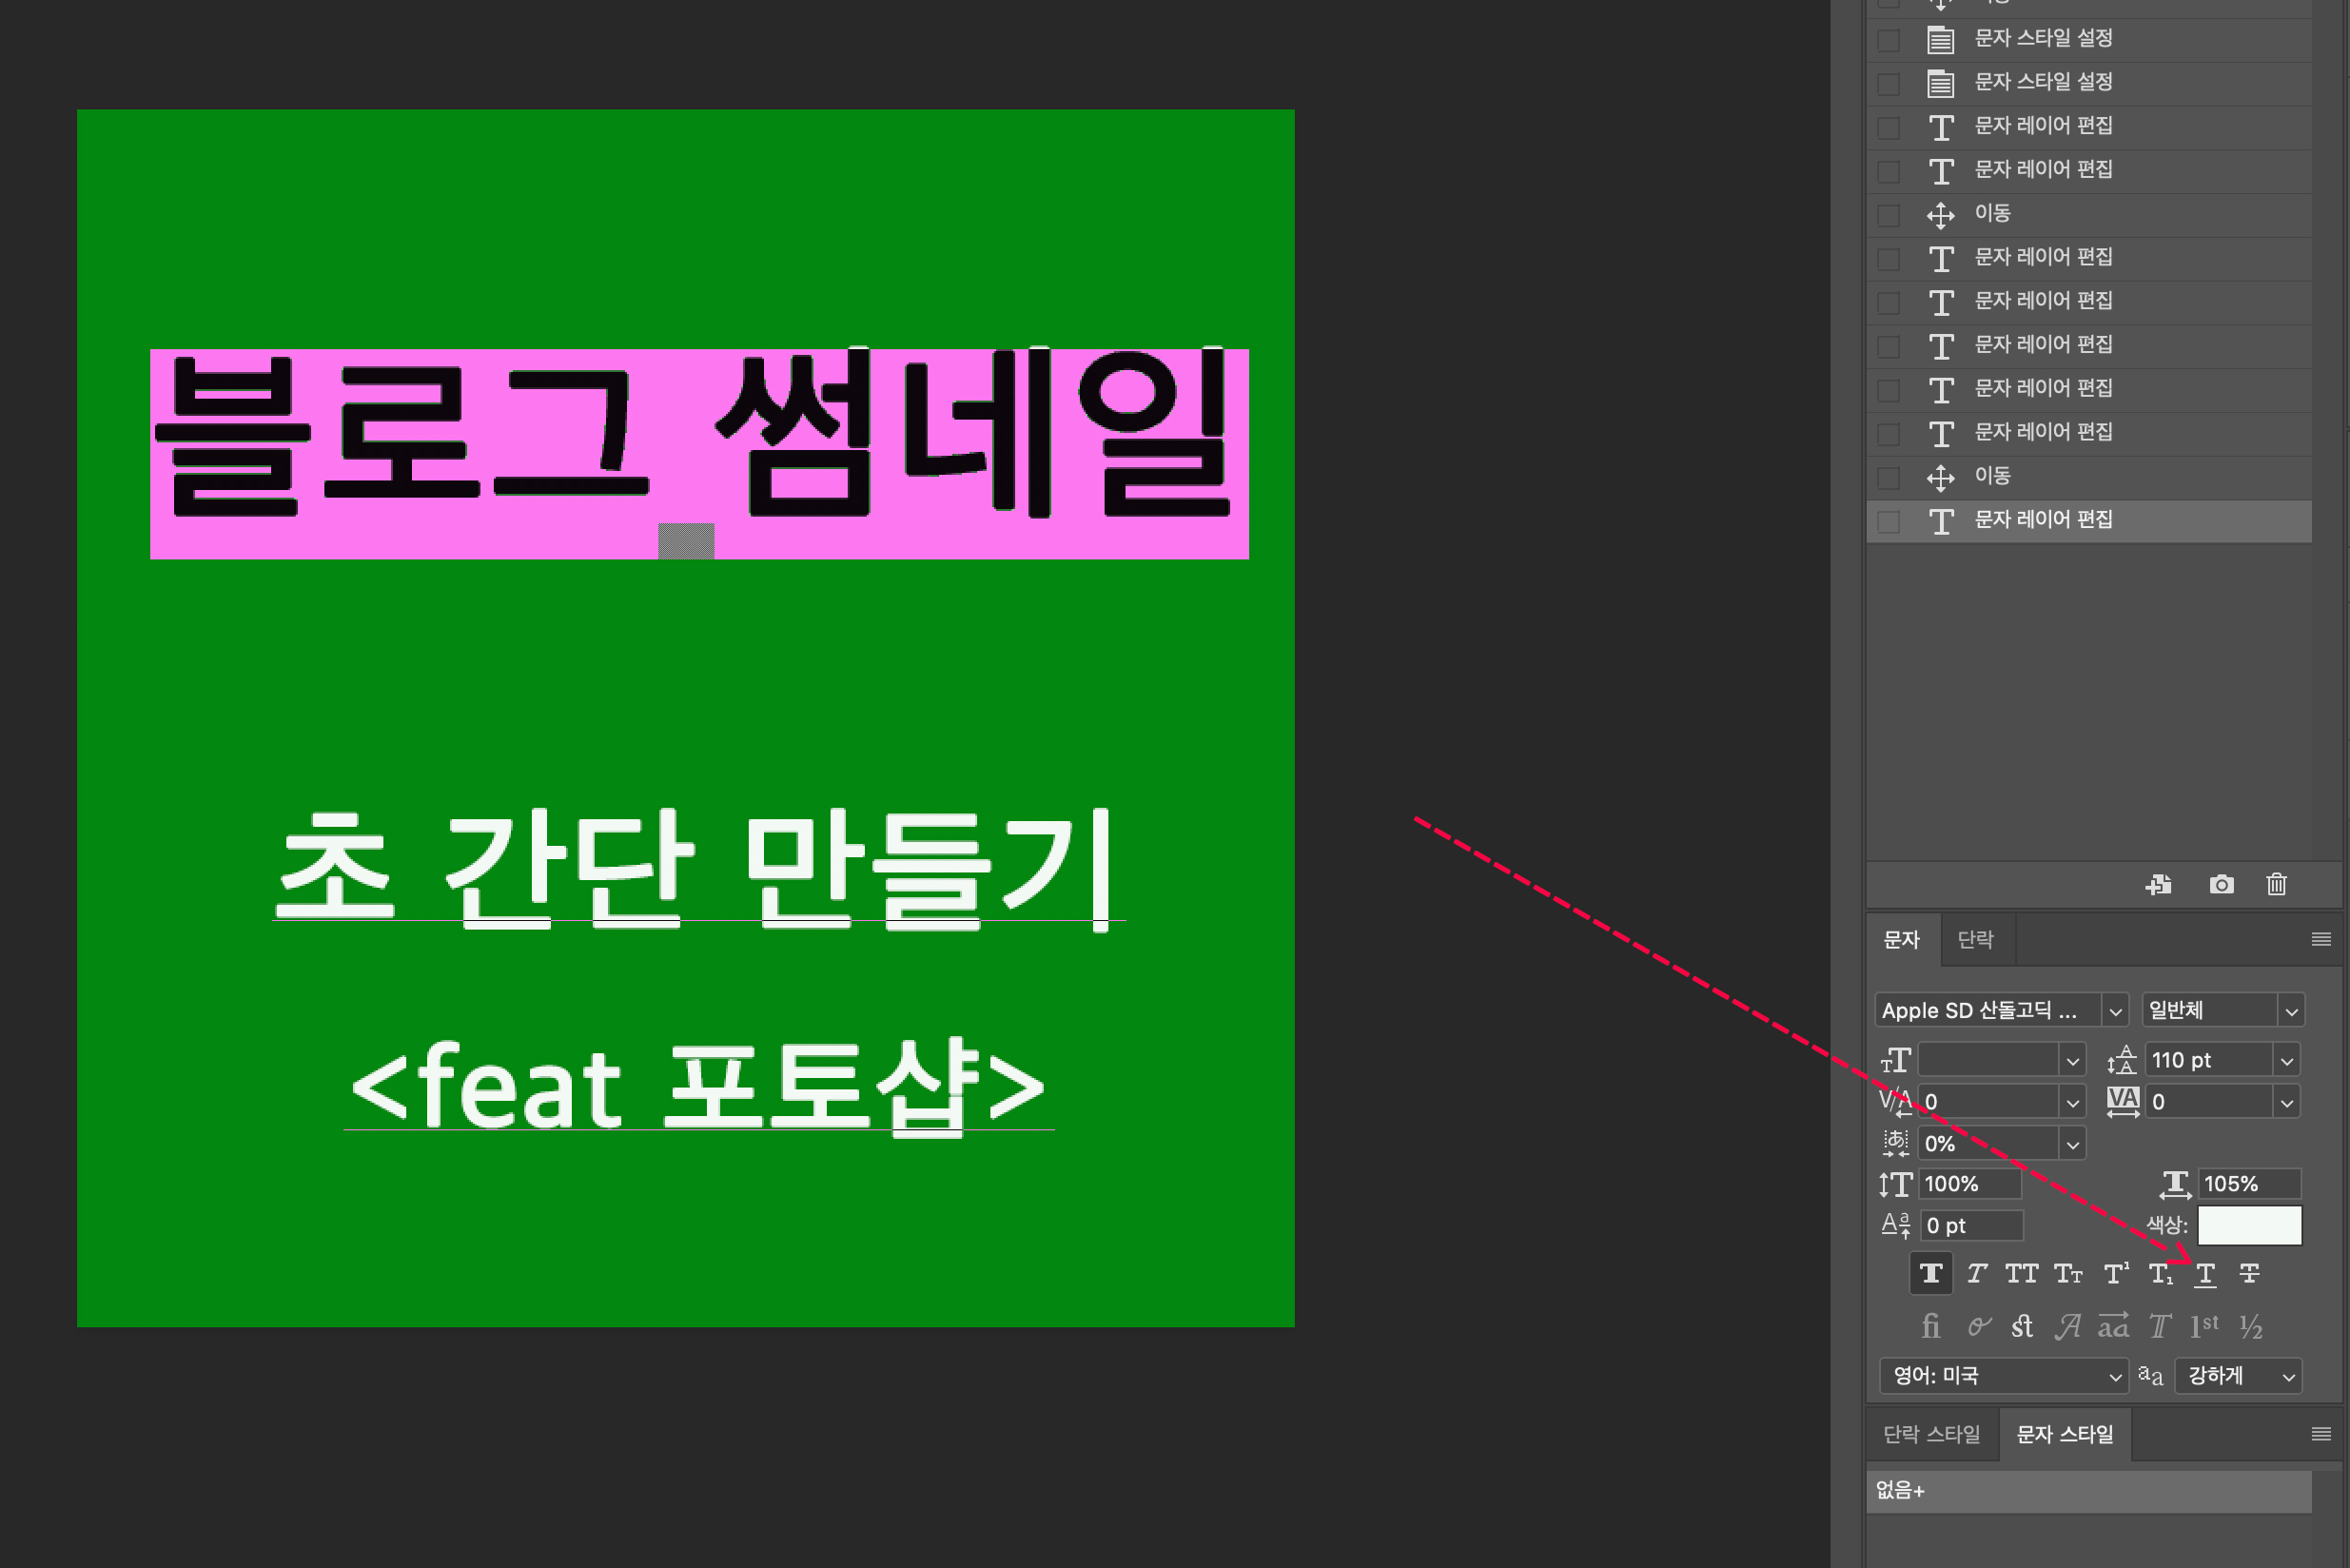Switch to the 단락 스타일 tab

pos(1931,1435)
